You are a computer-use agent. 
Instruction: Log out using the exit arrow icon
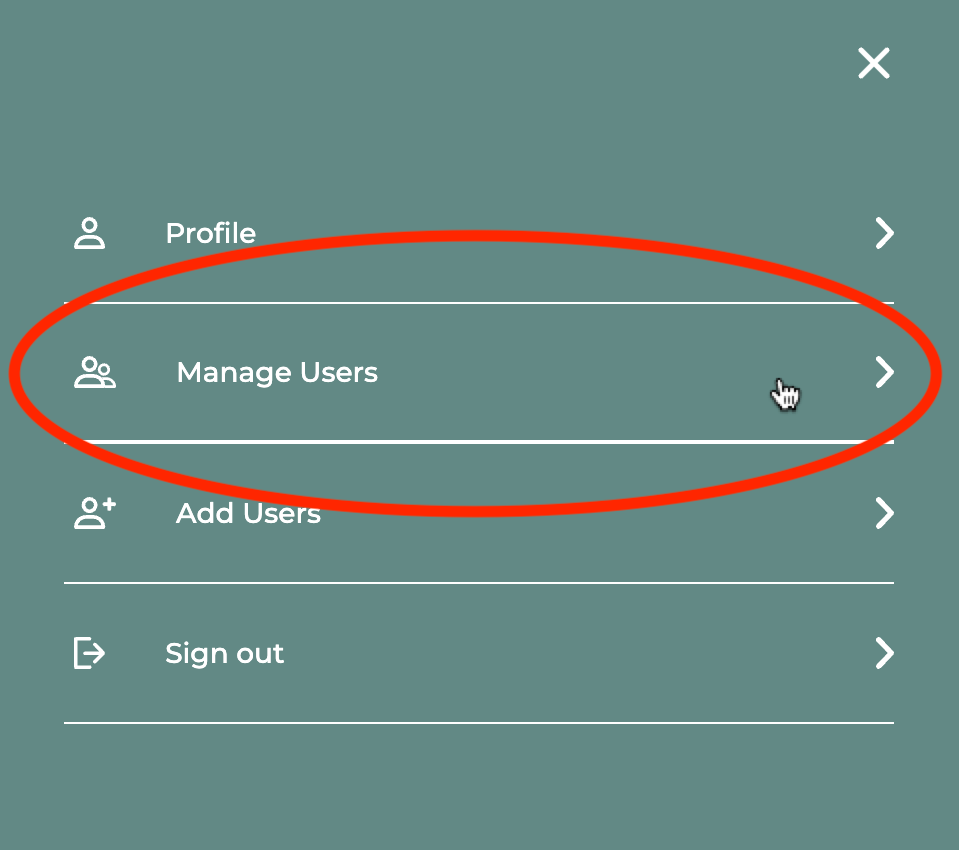(89, 652)
